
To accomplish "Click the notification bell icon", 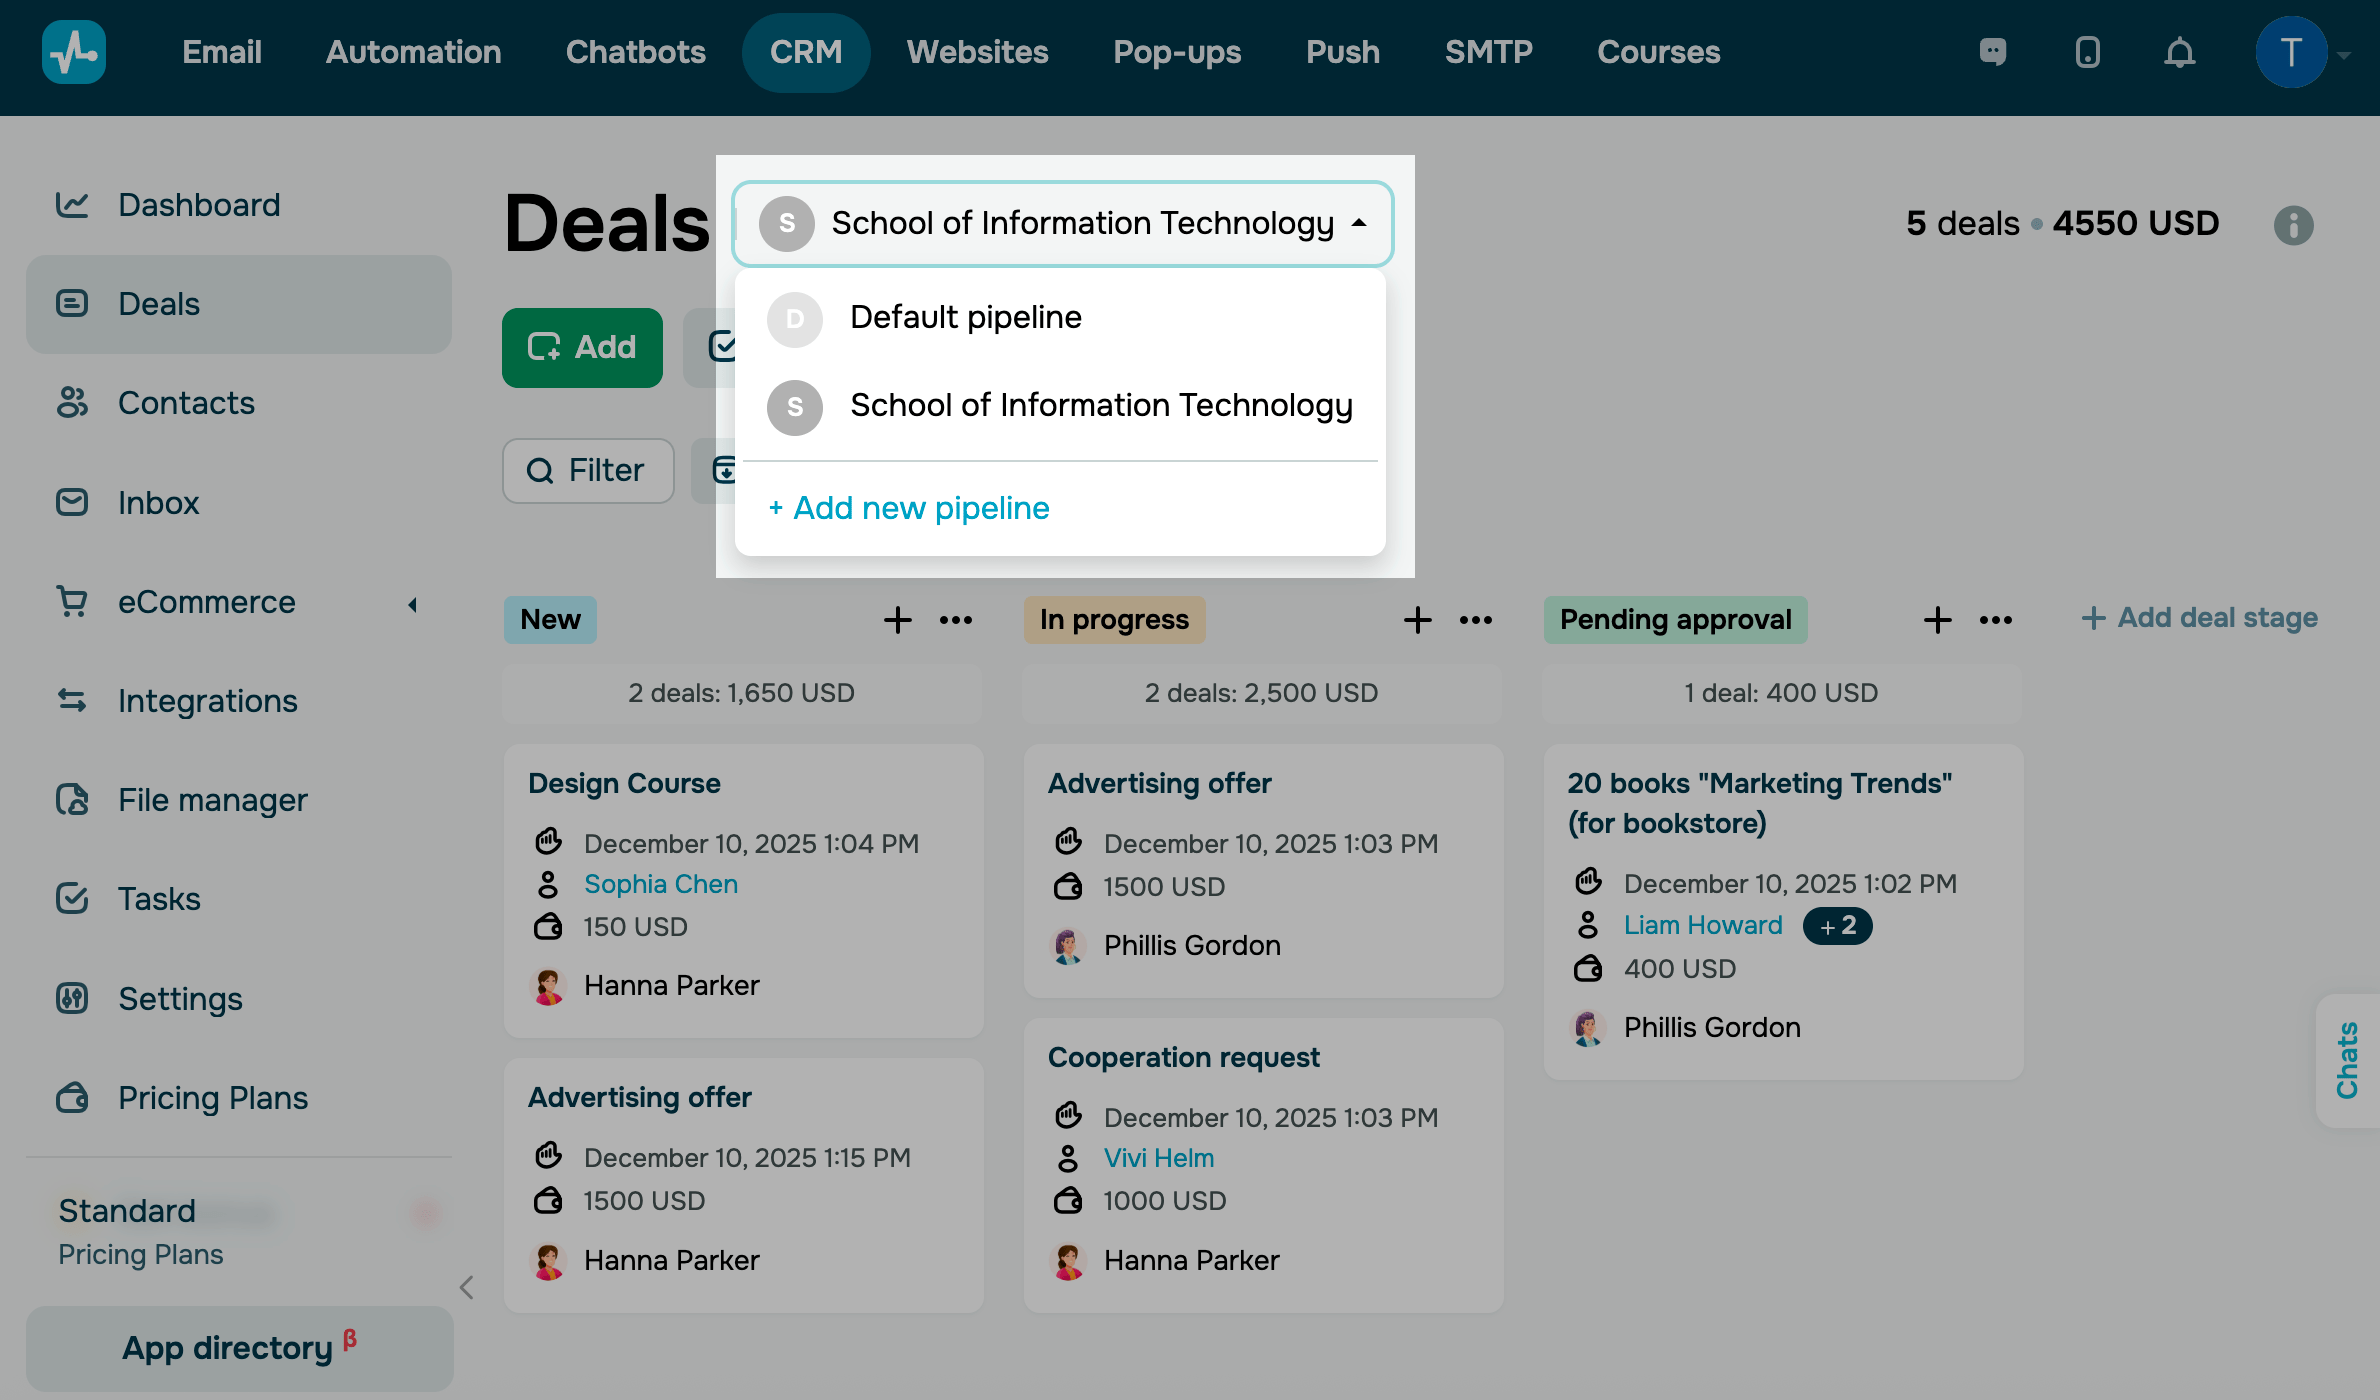I will tap(2179, 52).
